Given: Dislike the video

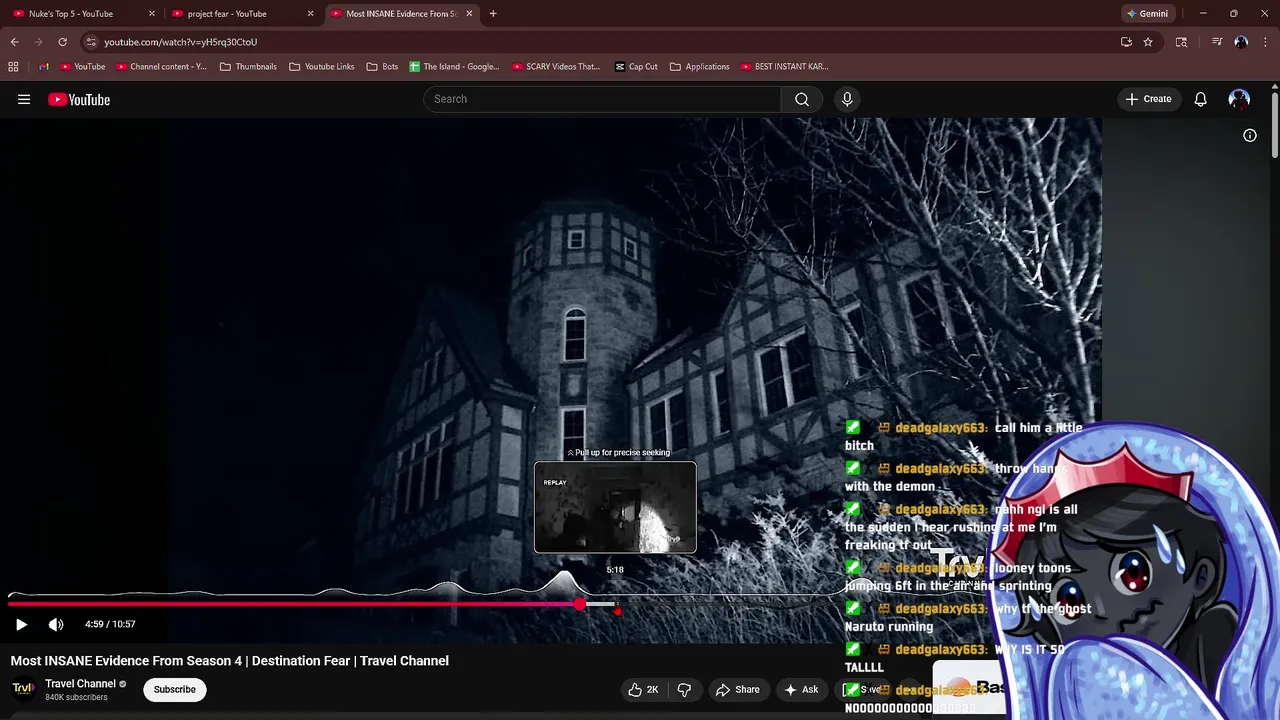Looking at the screenshot, I should click(684, 689).
